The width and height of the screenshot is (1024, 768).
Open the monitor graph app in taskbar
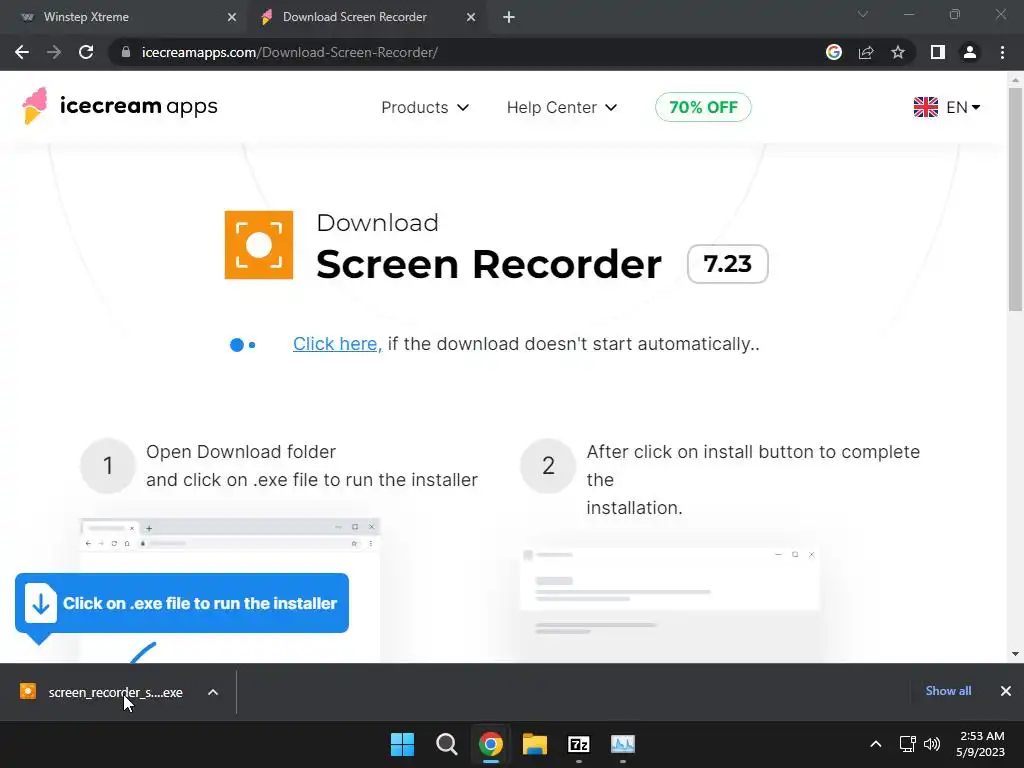pos(623,744)
